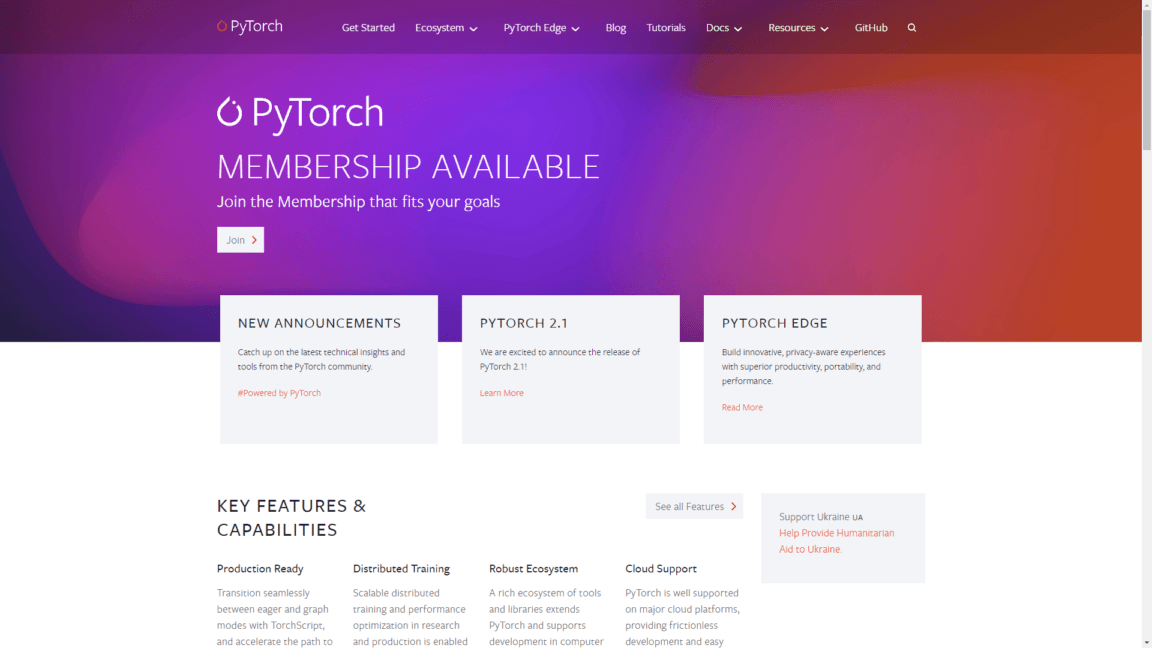
Task: Expand the Resources dropdown menu
Action: [x=798, y=28]
